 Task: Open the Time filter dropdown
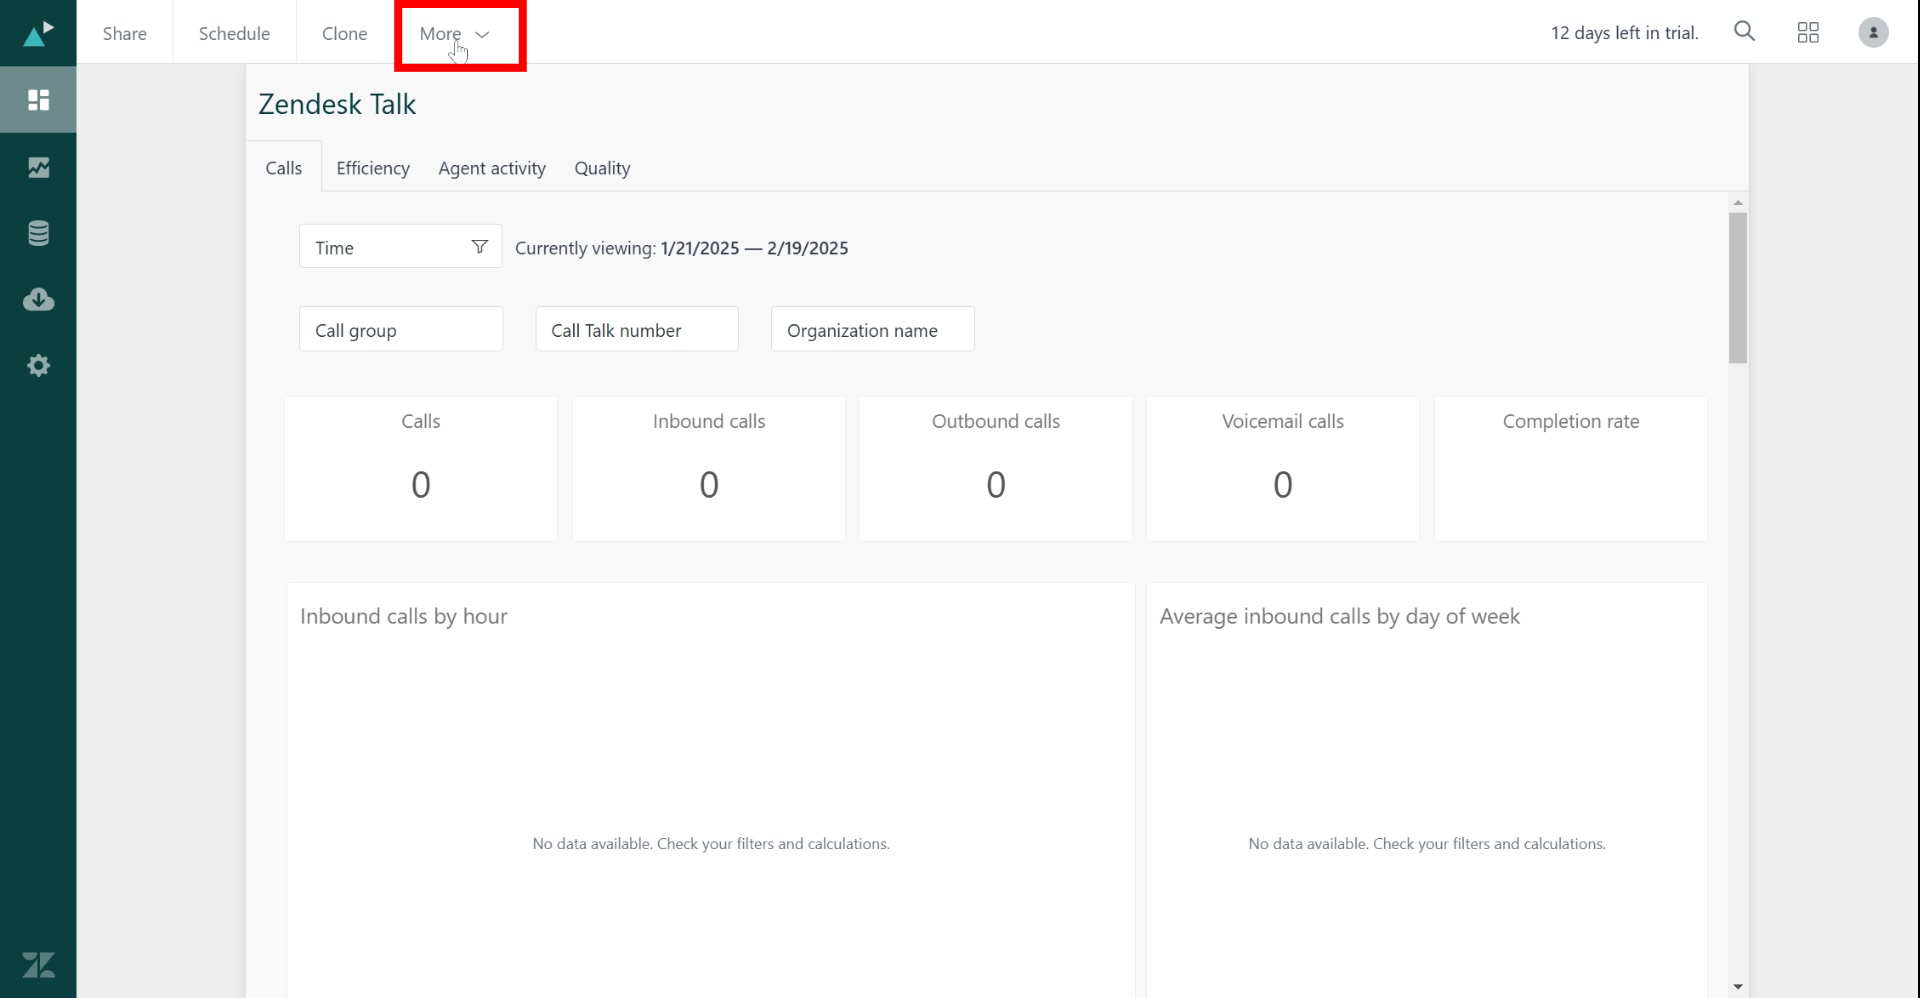point(400,247)
